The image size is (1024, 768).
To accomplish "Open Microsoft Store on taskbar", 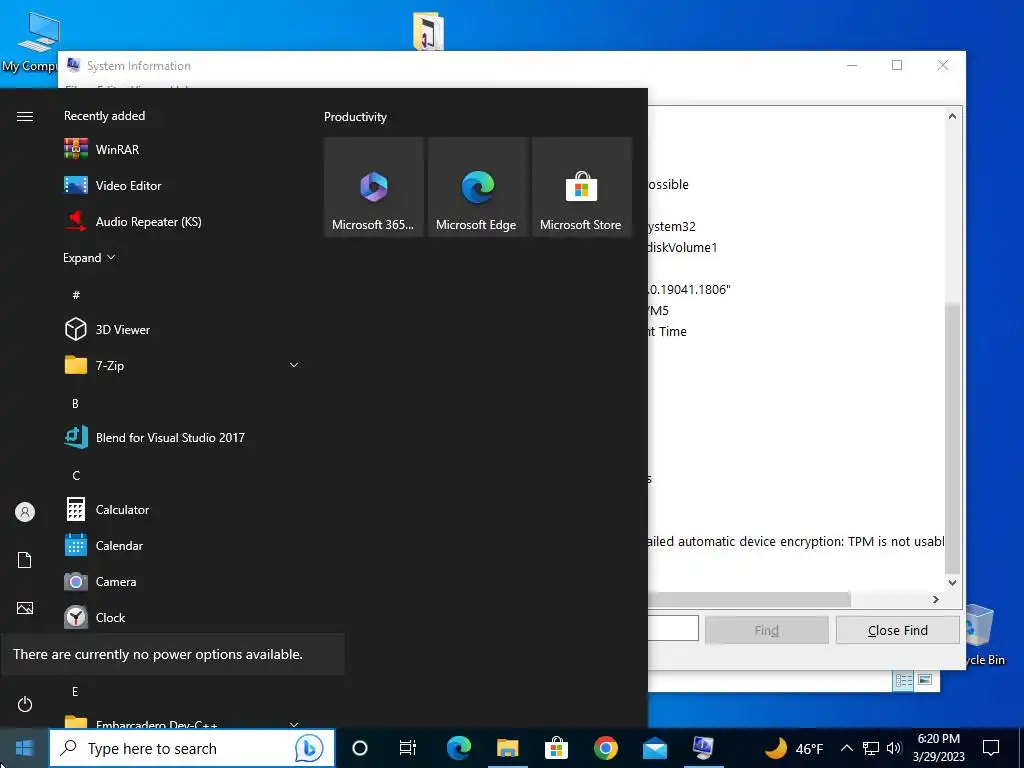I will pyautogui.click(x=556, y=748).
